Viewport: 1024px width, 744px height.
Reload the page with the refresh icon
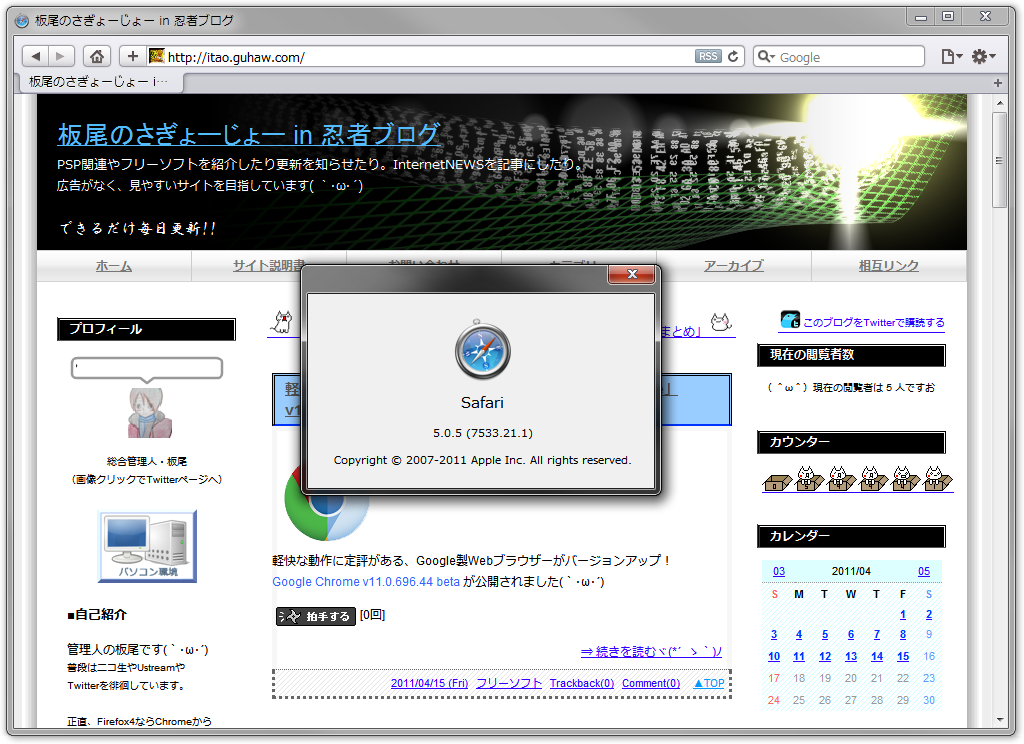coord(733,56)
